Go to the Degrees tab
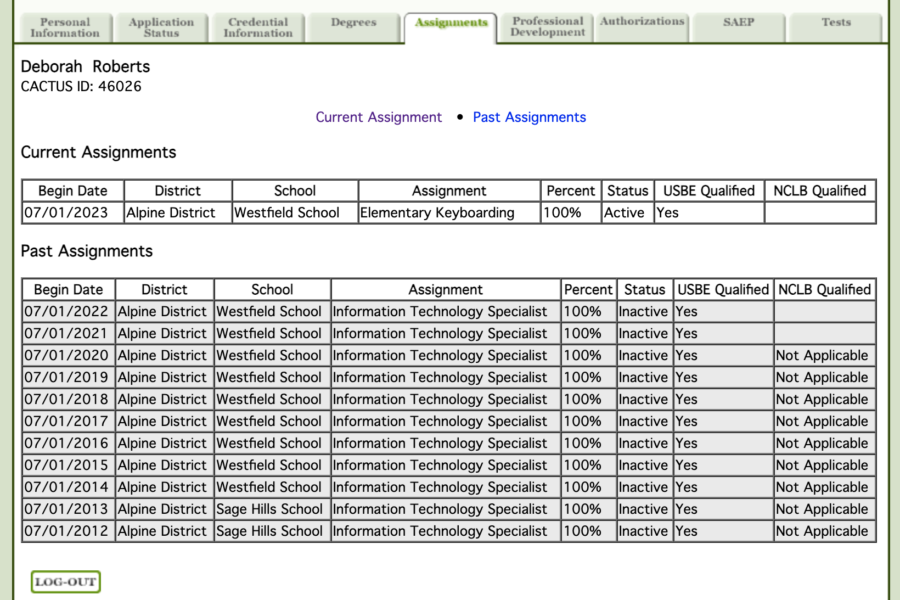This screenshot has width=900, height=600. point(354,28)
